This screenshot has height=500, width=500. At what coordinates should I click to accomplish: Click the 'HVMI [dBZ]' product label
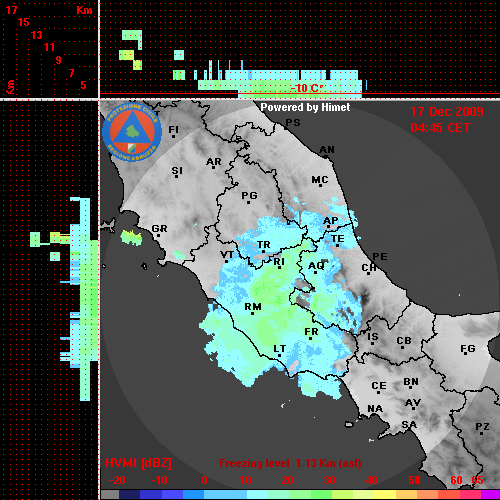click(138, 463)
